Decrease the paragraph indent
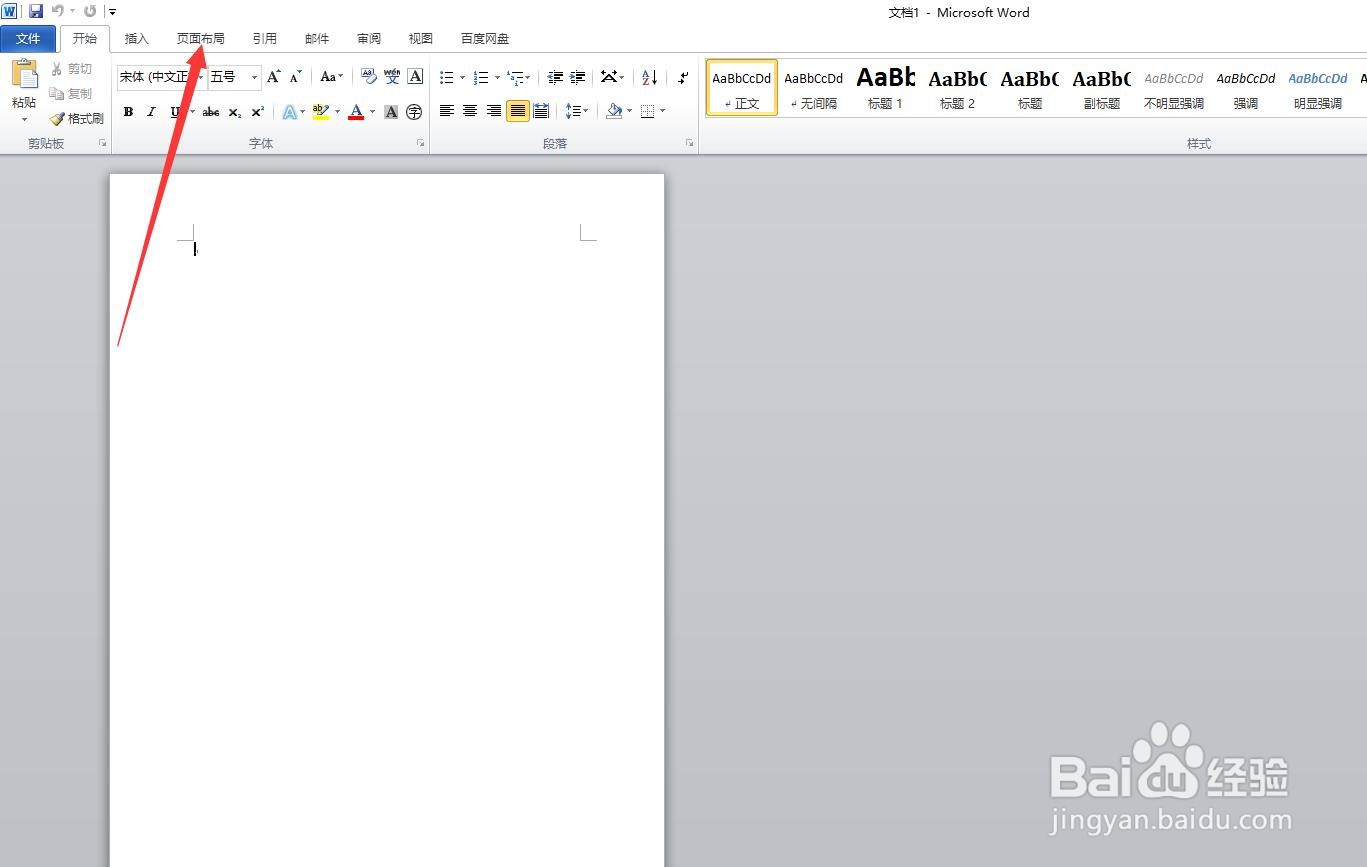The width and height of the screenshot is (1367, 867). pyautogui.click(x=555, y=77)
